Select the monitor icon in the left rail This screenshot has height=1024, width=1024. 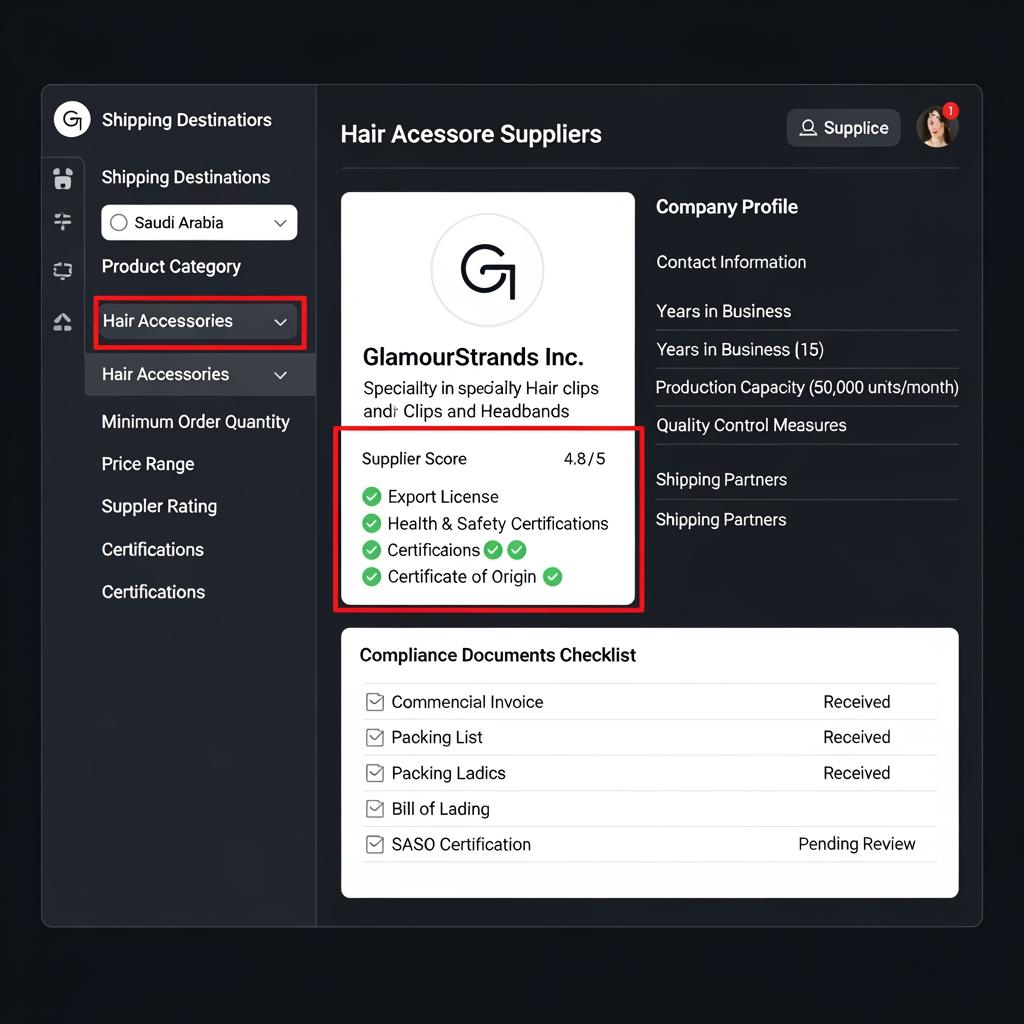(x=63, y=271)
